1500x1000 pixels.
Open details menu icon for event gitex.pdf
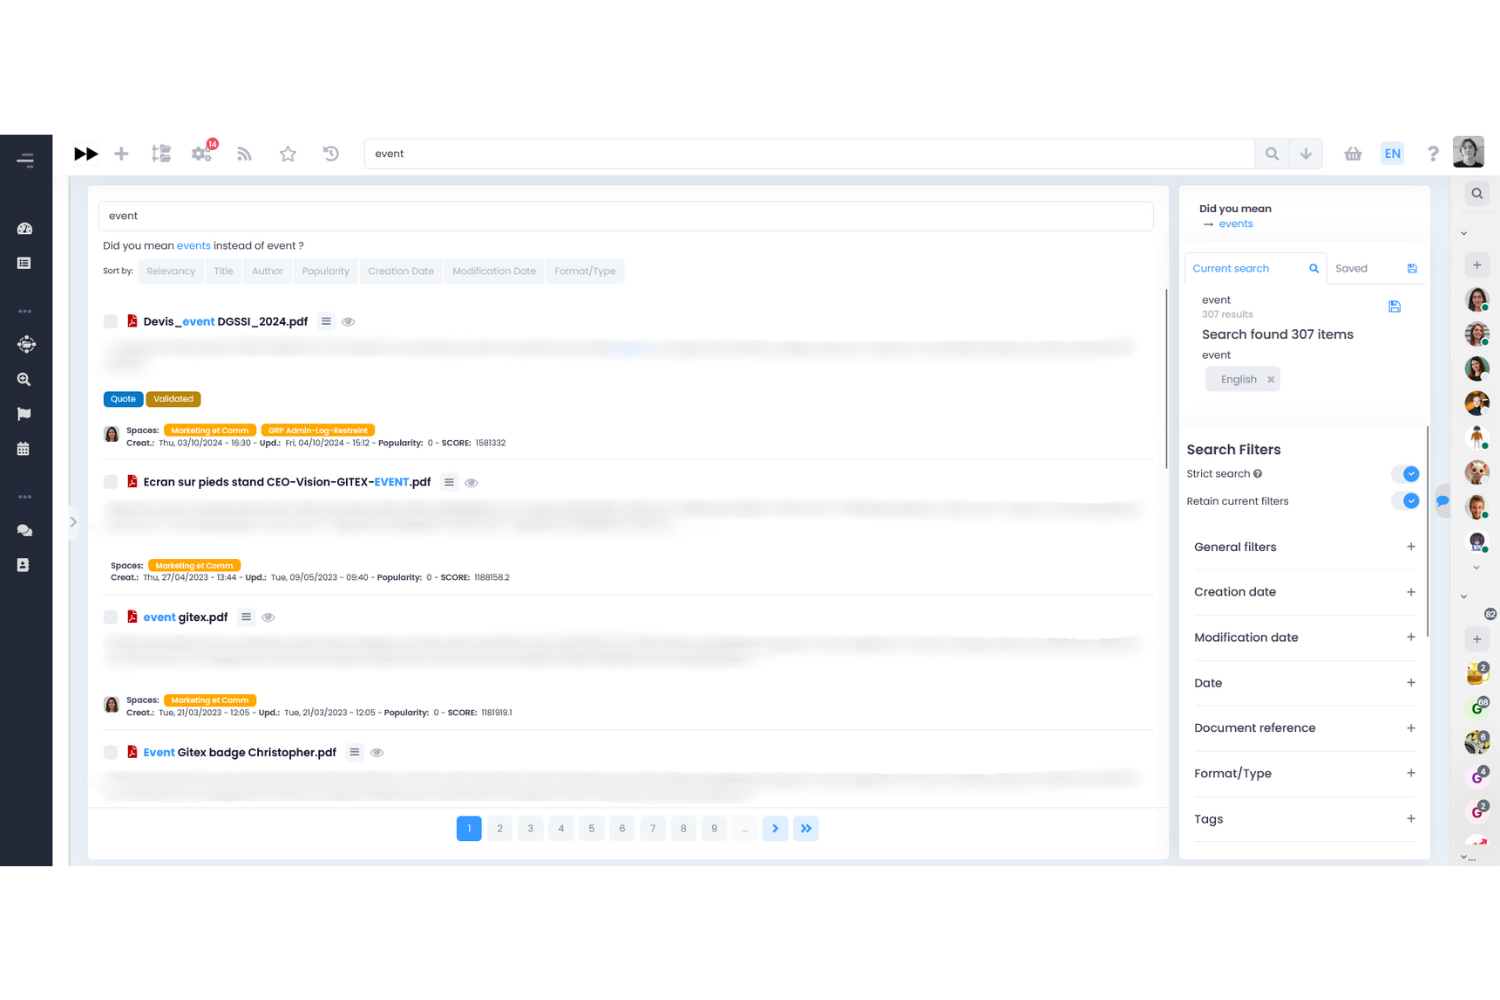tap(246, 617)
